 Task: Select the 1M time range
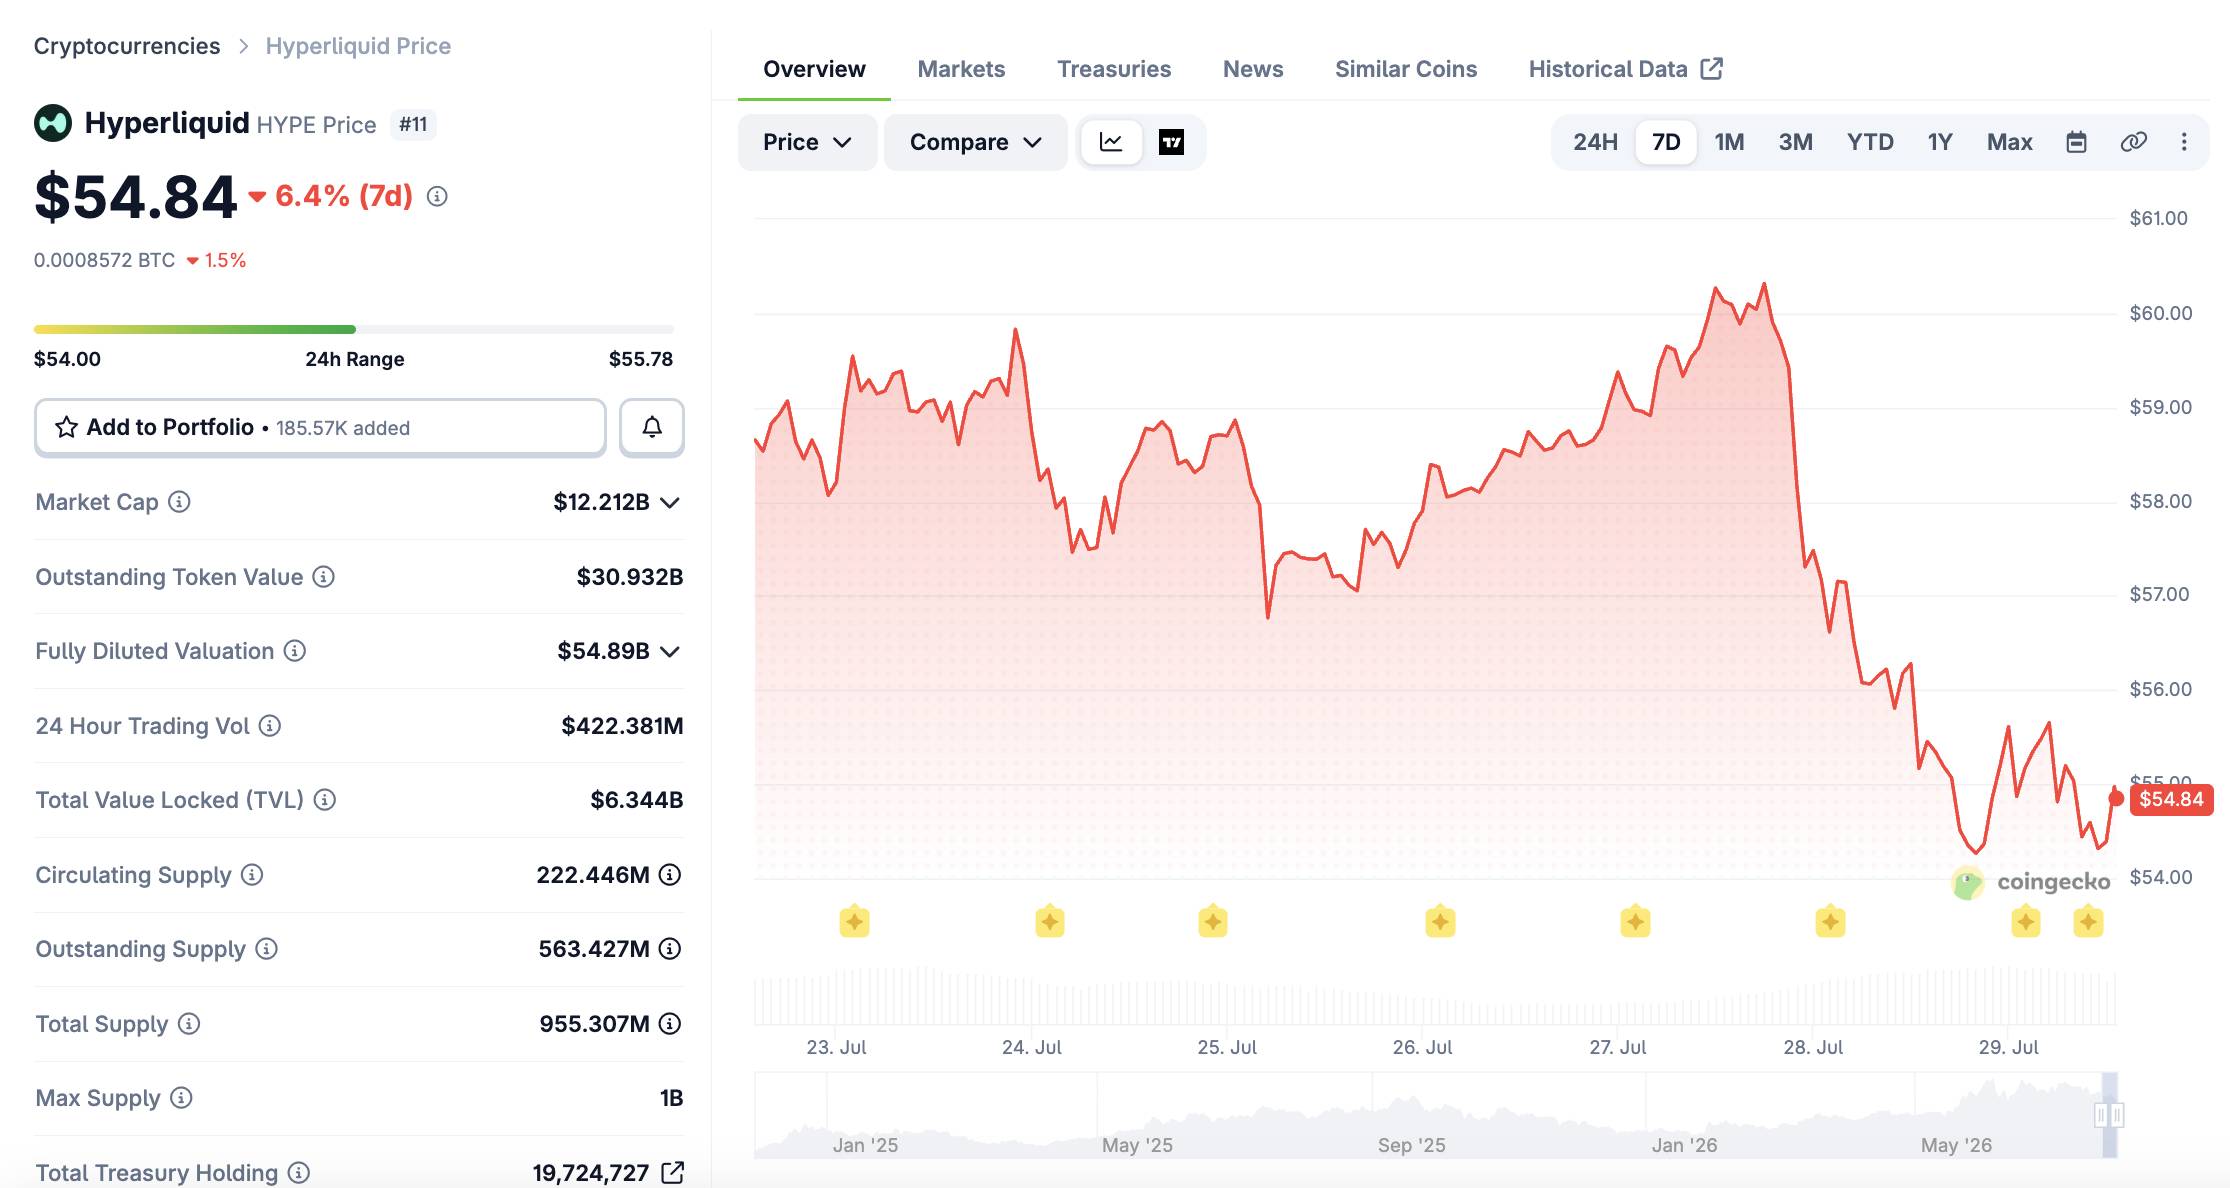1729,142
